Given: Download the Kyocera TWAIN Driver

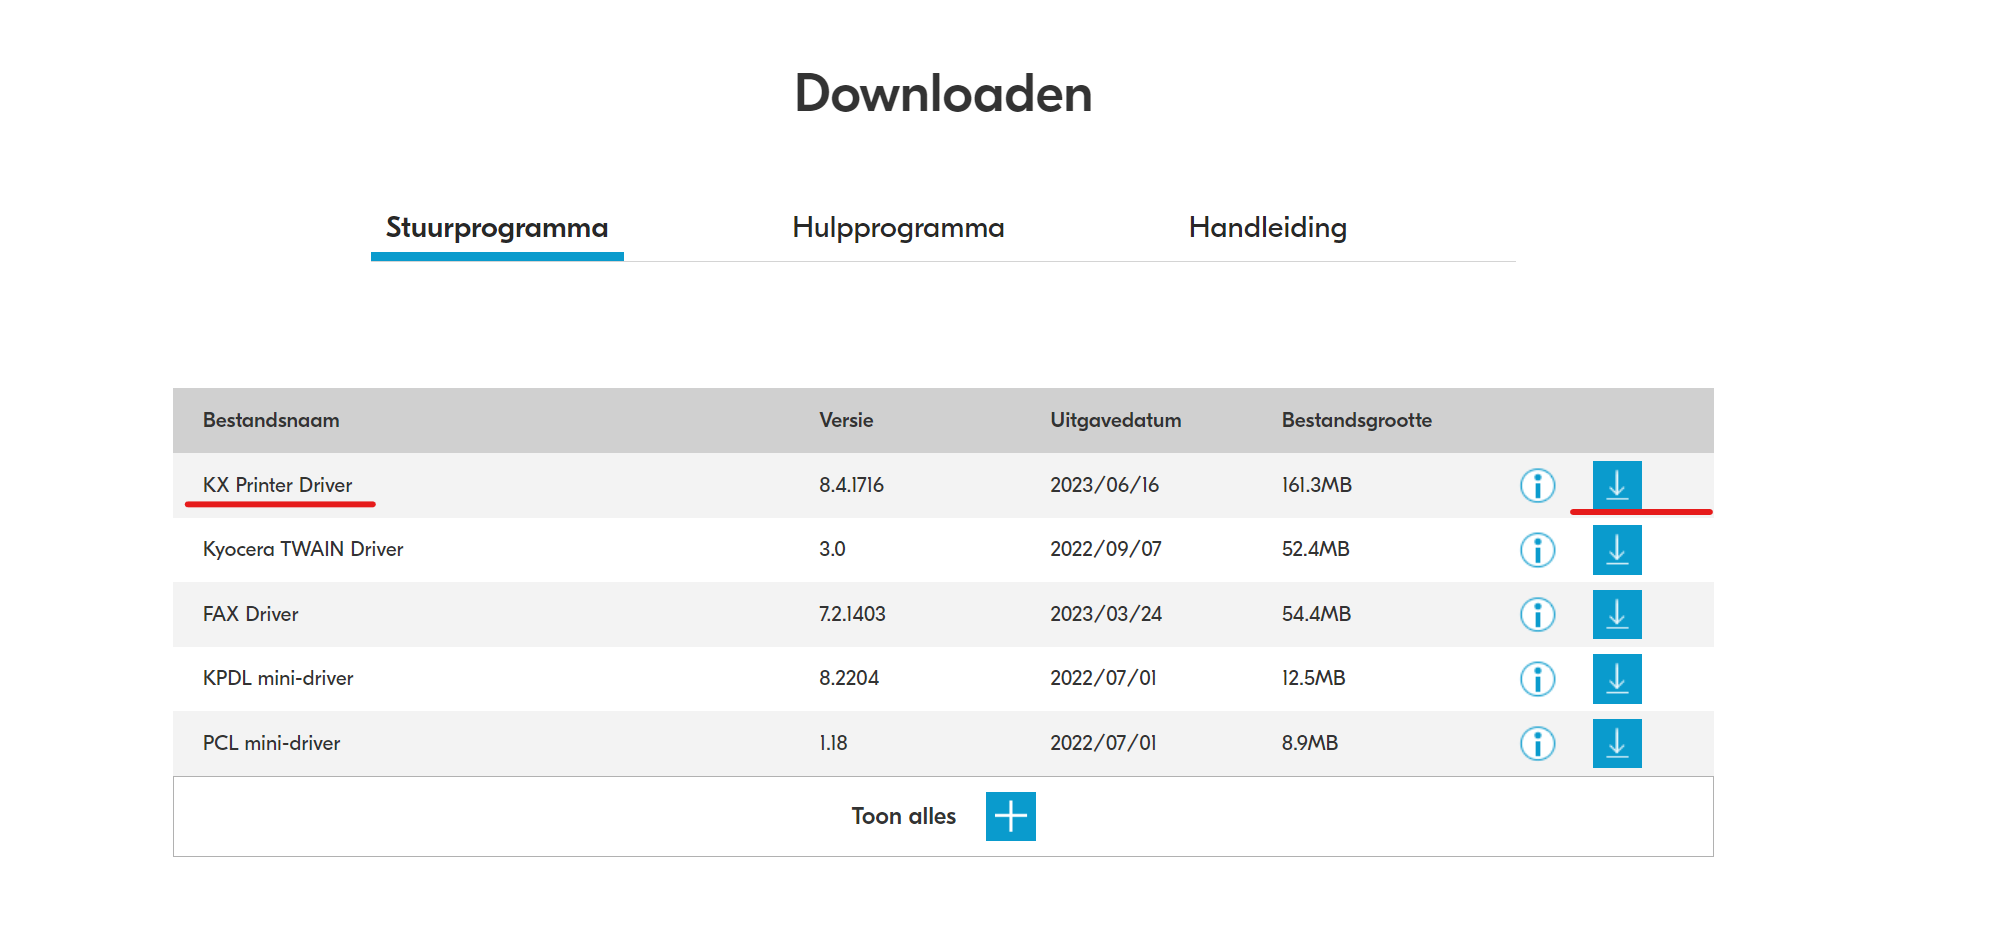Looking at the screenshot, I should (1617, 550).
